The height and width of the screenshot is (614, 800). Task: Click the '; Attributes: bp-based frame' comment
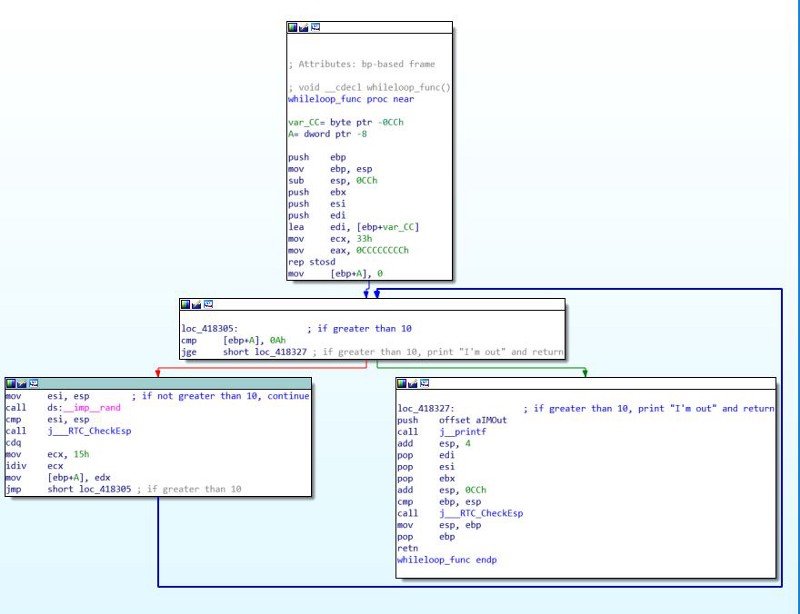click(362, 64)
